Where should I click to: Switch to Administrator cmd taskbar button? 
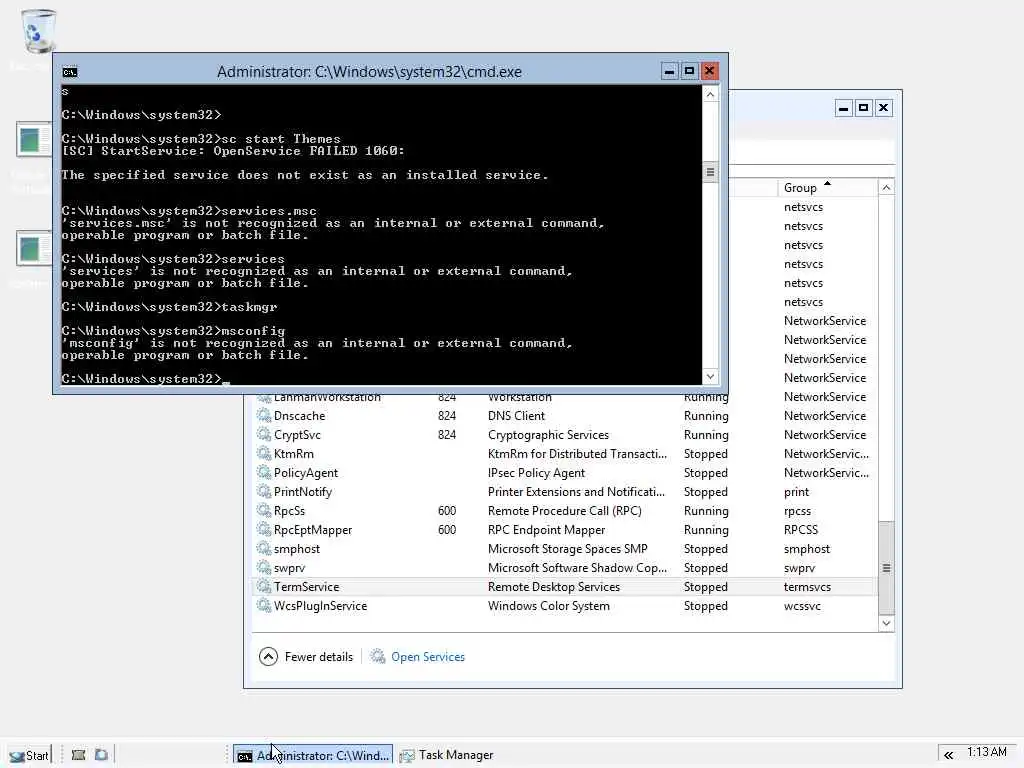tap(313, 755)
